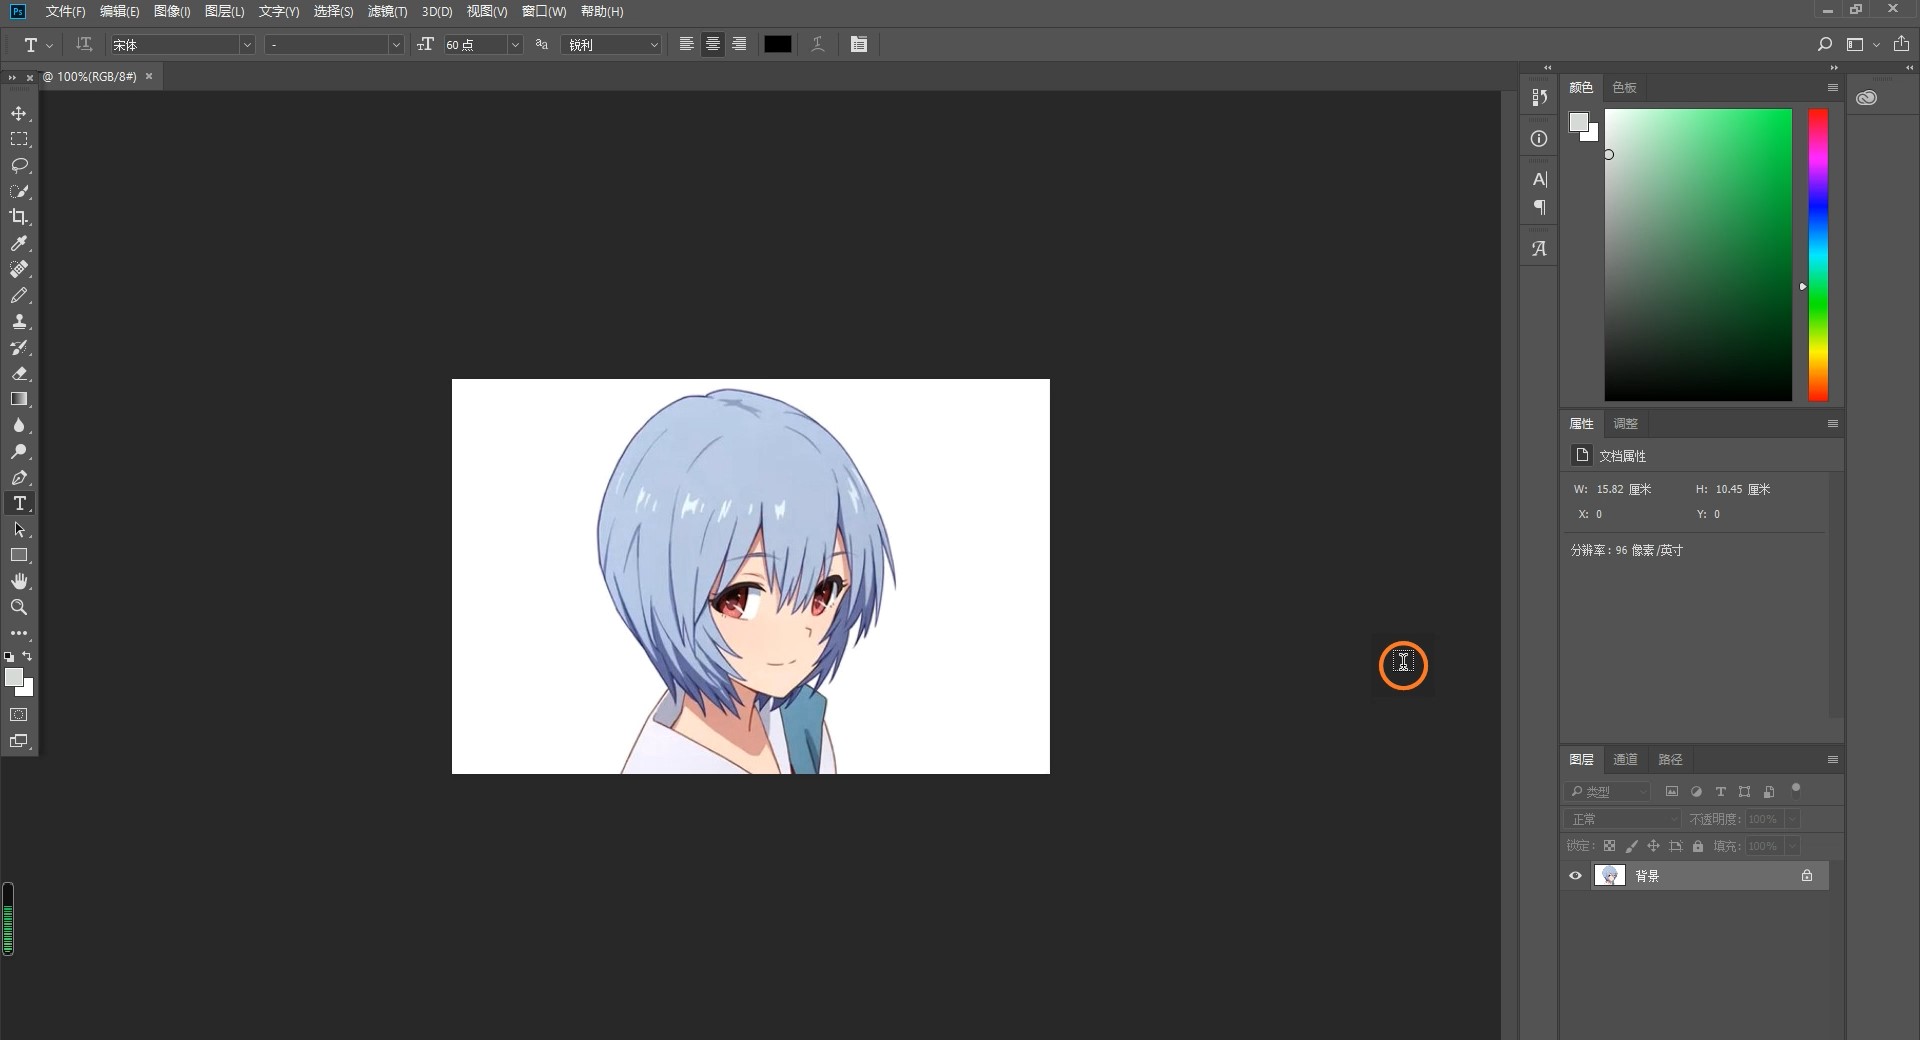Image resolution: width=1920 pixels, height=1040 pixels.
Task: Toggle the character and paragraph panels button
Action: pos(858,44)
